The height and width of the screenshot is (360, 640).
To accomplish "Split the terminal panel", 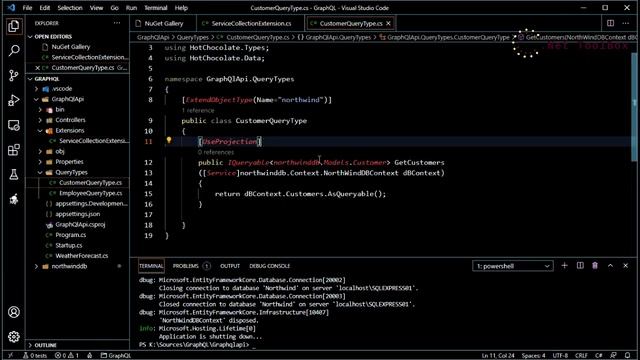I will coord(580,266).
